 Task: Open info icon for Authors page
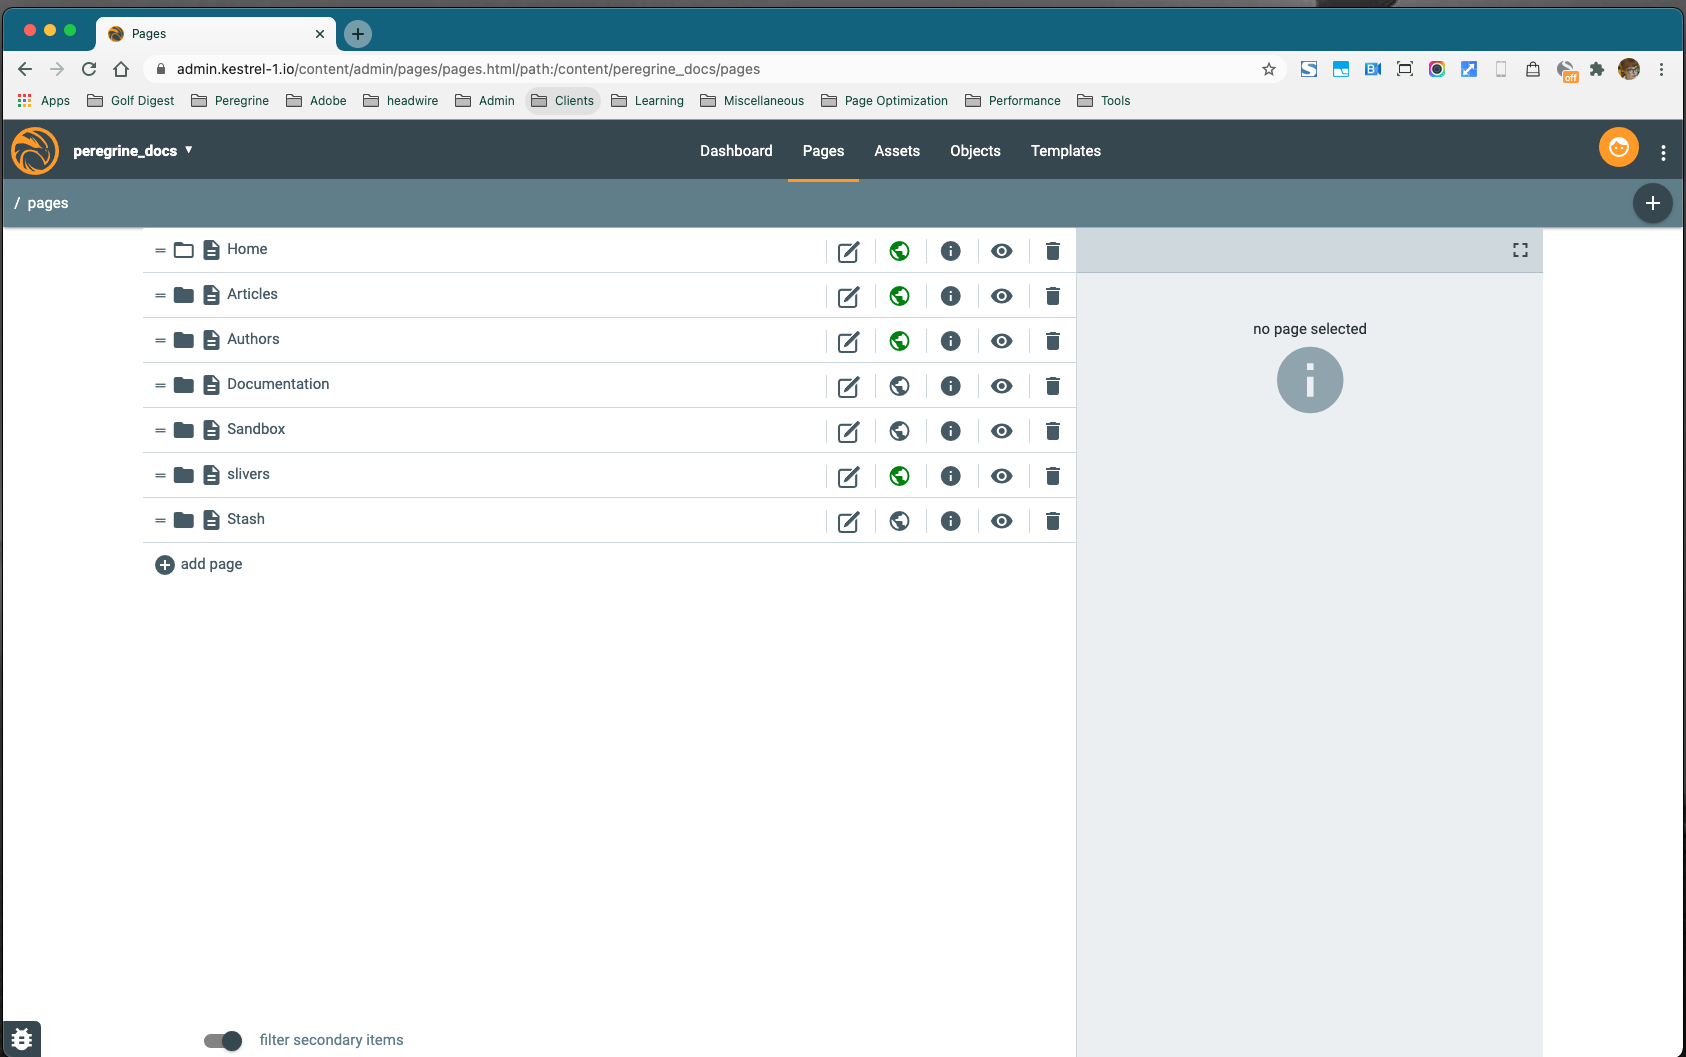pos(950,341)
